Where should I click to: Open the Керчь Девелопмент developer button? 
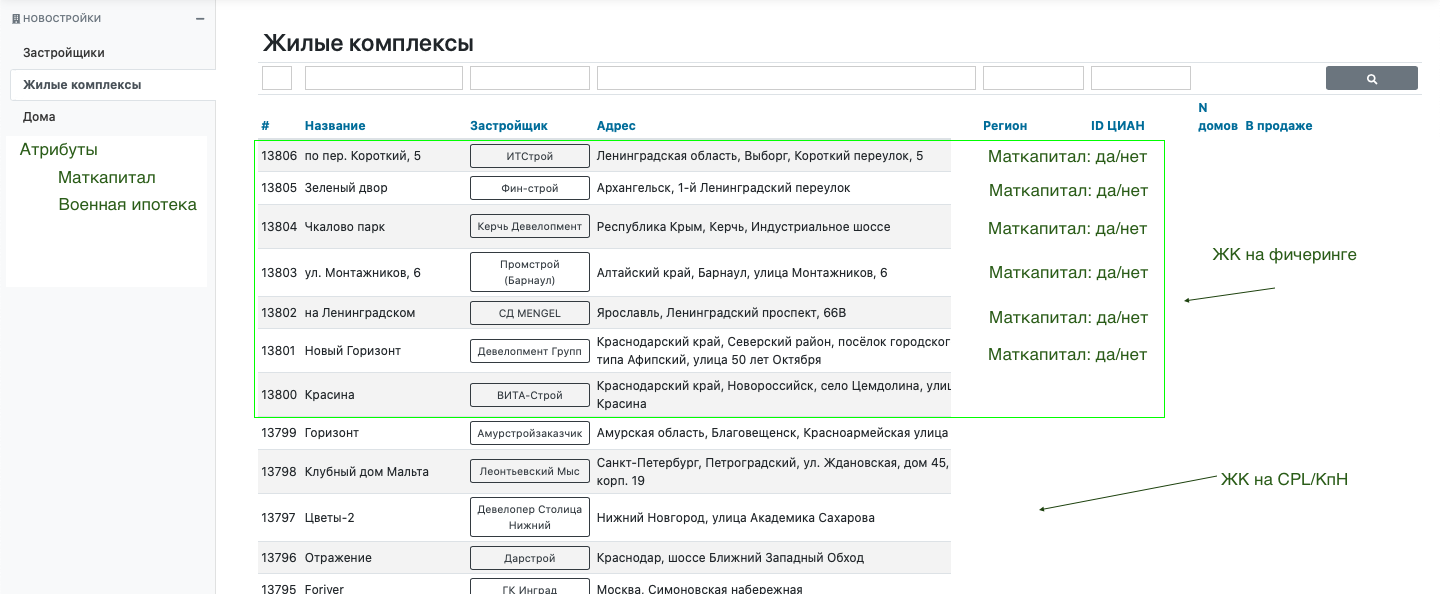[530, 226]
